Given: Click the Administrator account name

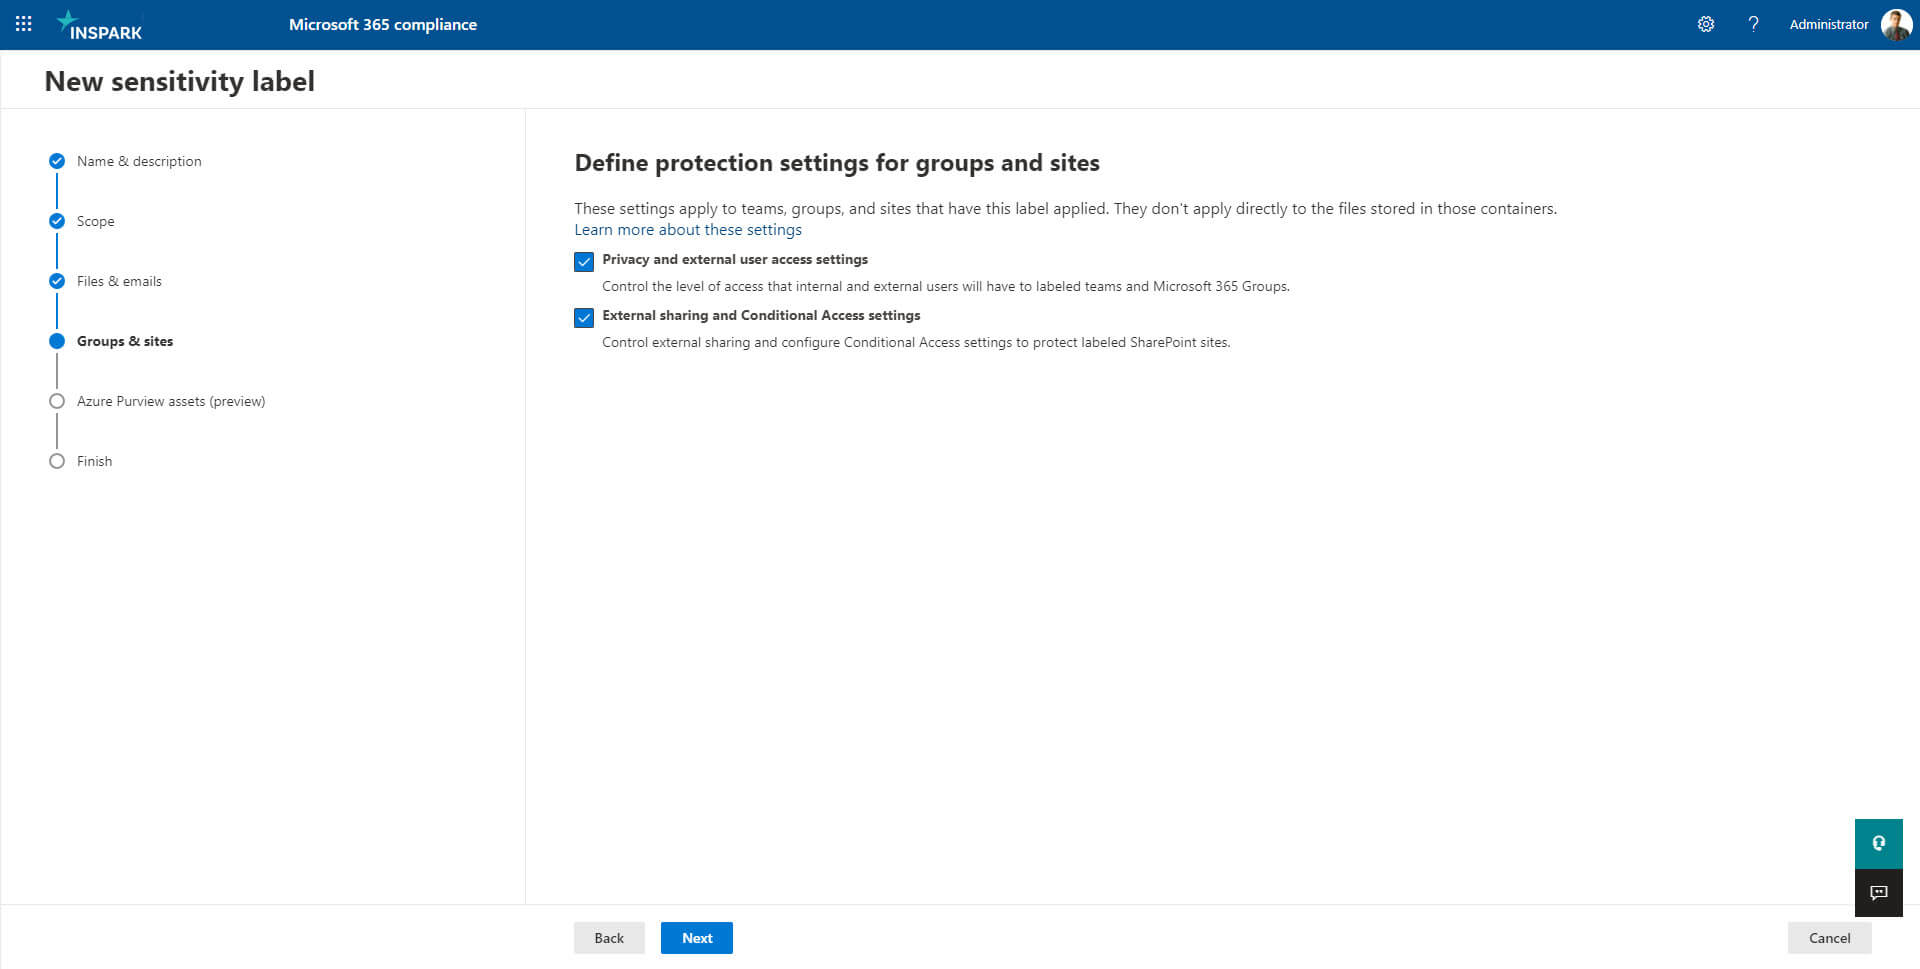Looking at the screenshot, I should coord(1829,24).
